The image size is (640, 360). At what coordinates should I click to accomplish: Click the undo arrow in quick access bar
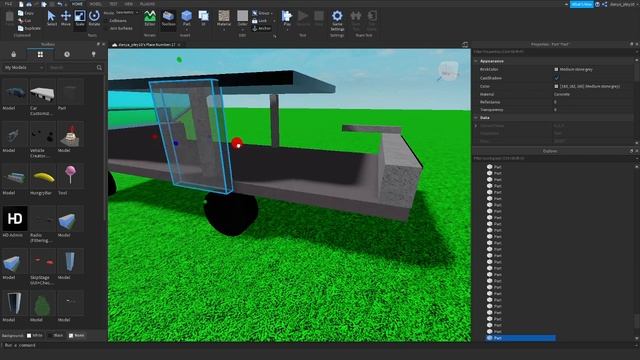pyautogui.click(x=60, y=4)
